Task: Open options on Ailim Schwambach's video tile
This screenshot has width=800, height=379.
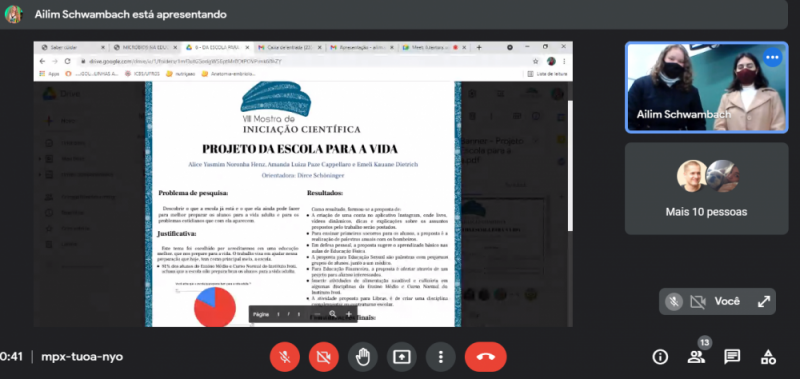Action: click(772, 57)
